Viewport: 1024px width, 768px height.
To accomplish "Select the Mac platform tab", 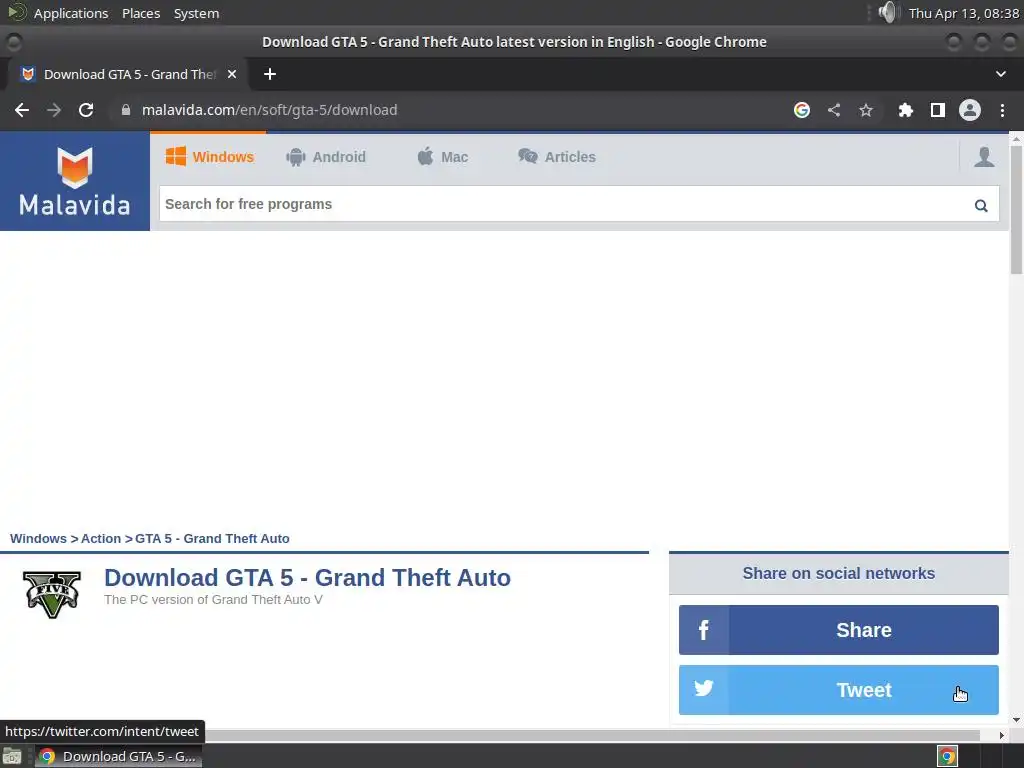I will (443, 157).
